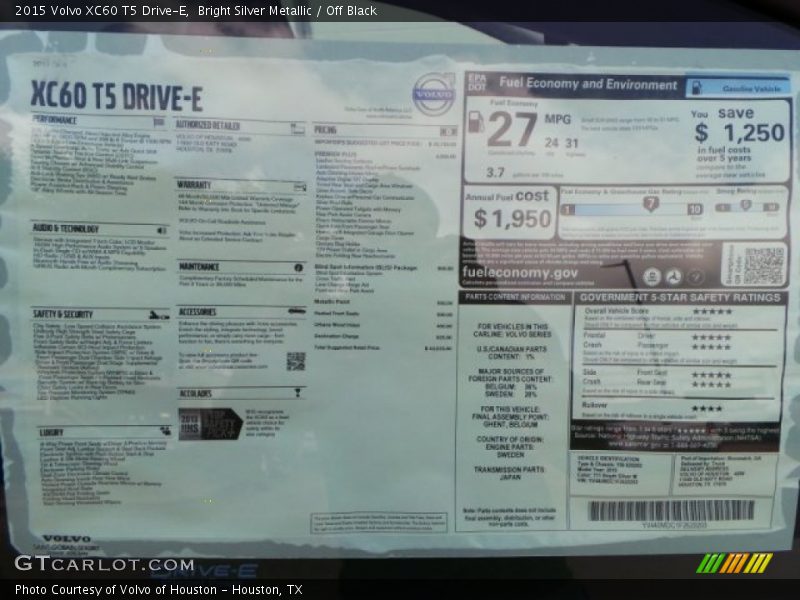Screen dimensions: 800x600
Task: Click the Country of Origin Engine Parts Sweden text
Action: tap(510, 447)
